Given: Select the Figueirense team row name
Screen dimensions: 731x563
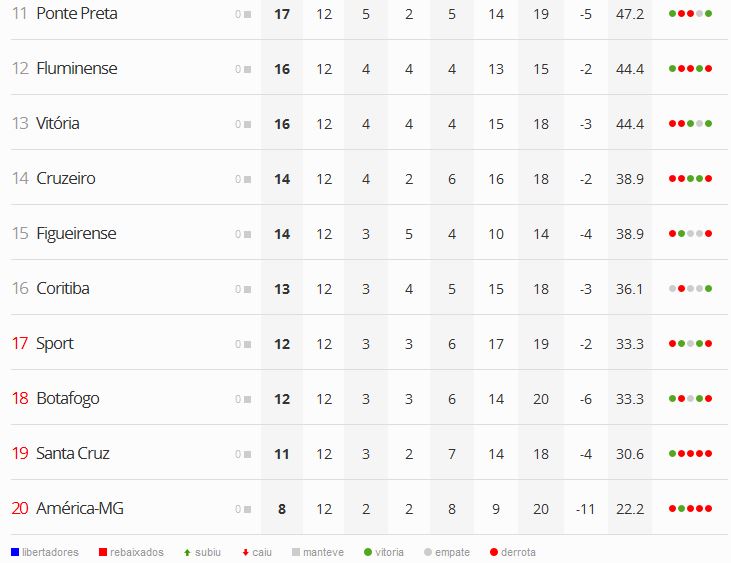Looking at the screenshot, I should point(76,233).
